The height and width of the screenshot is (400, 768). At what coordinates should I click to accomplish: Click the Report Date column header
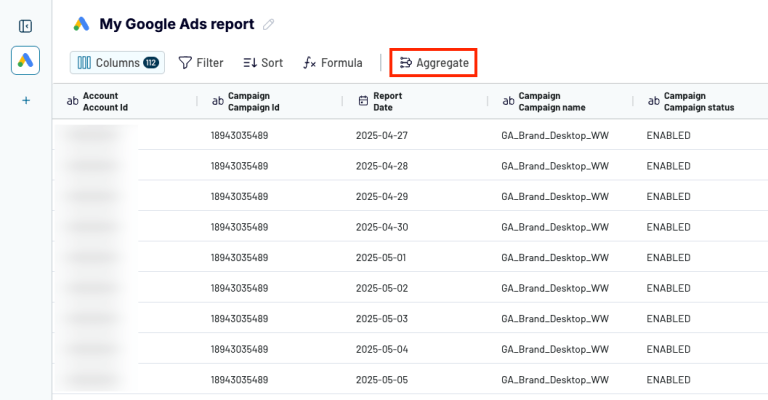point(388,101)
